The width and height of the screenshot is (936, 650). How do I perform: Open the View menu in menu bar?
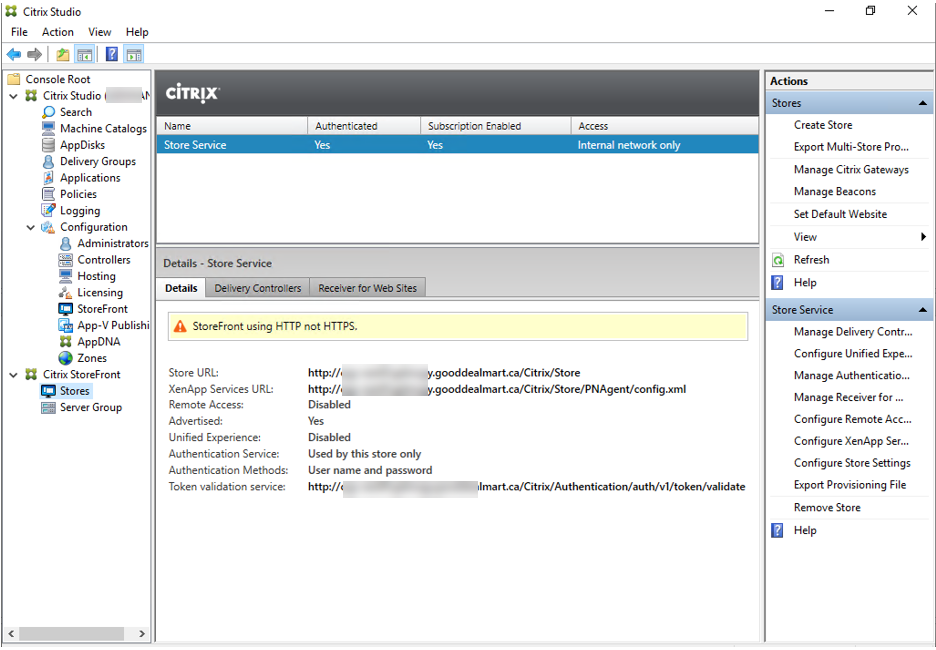(100, 32)
